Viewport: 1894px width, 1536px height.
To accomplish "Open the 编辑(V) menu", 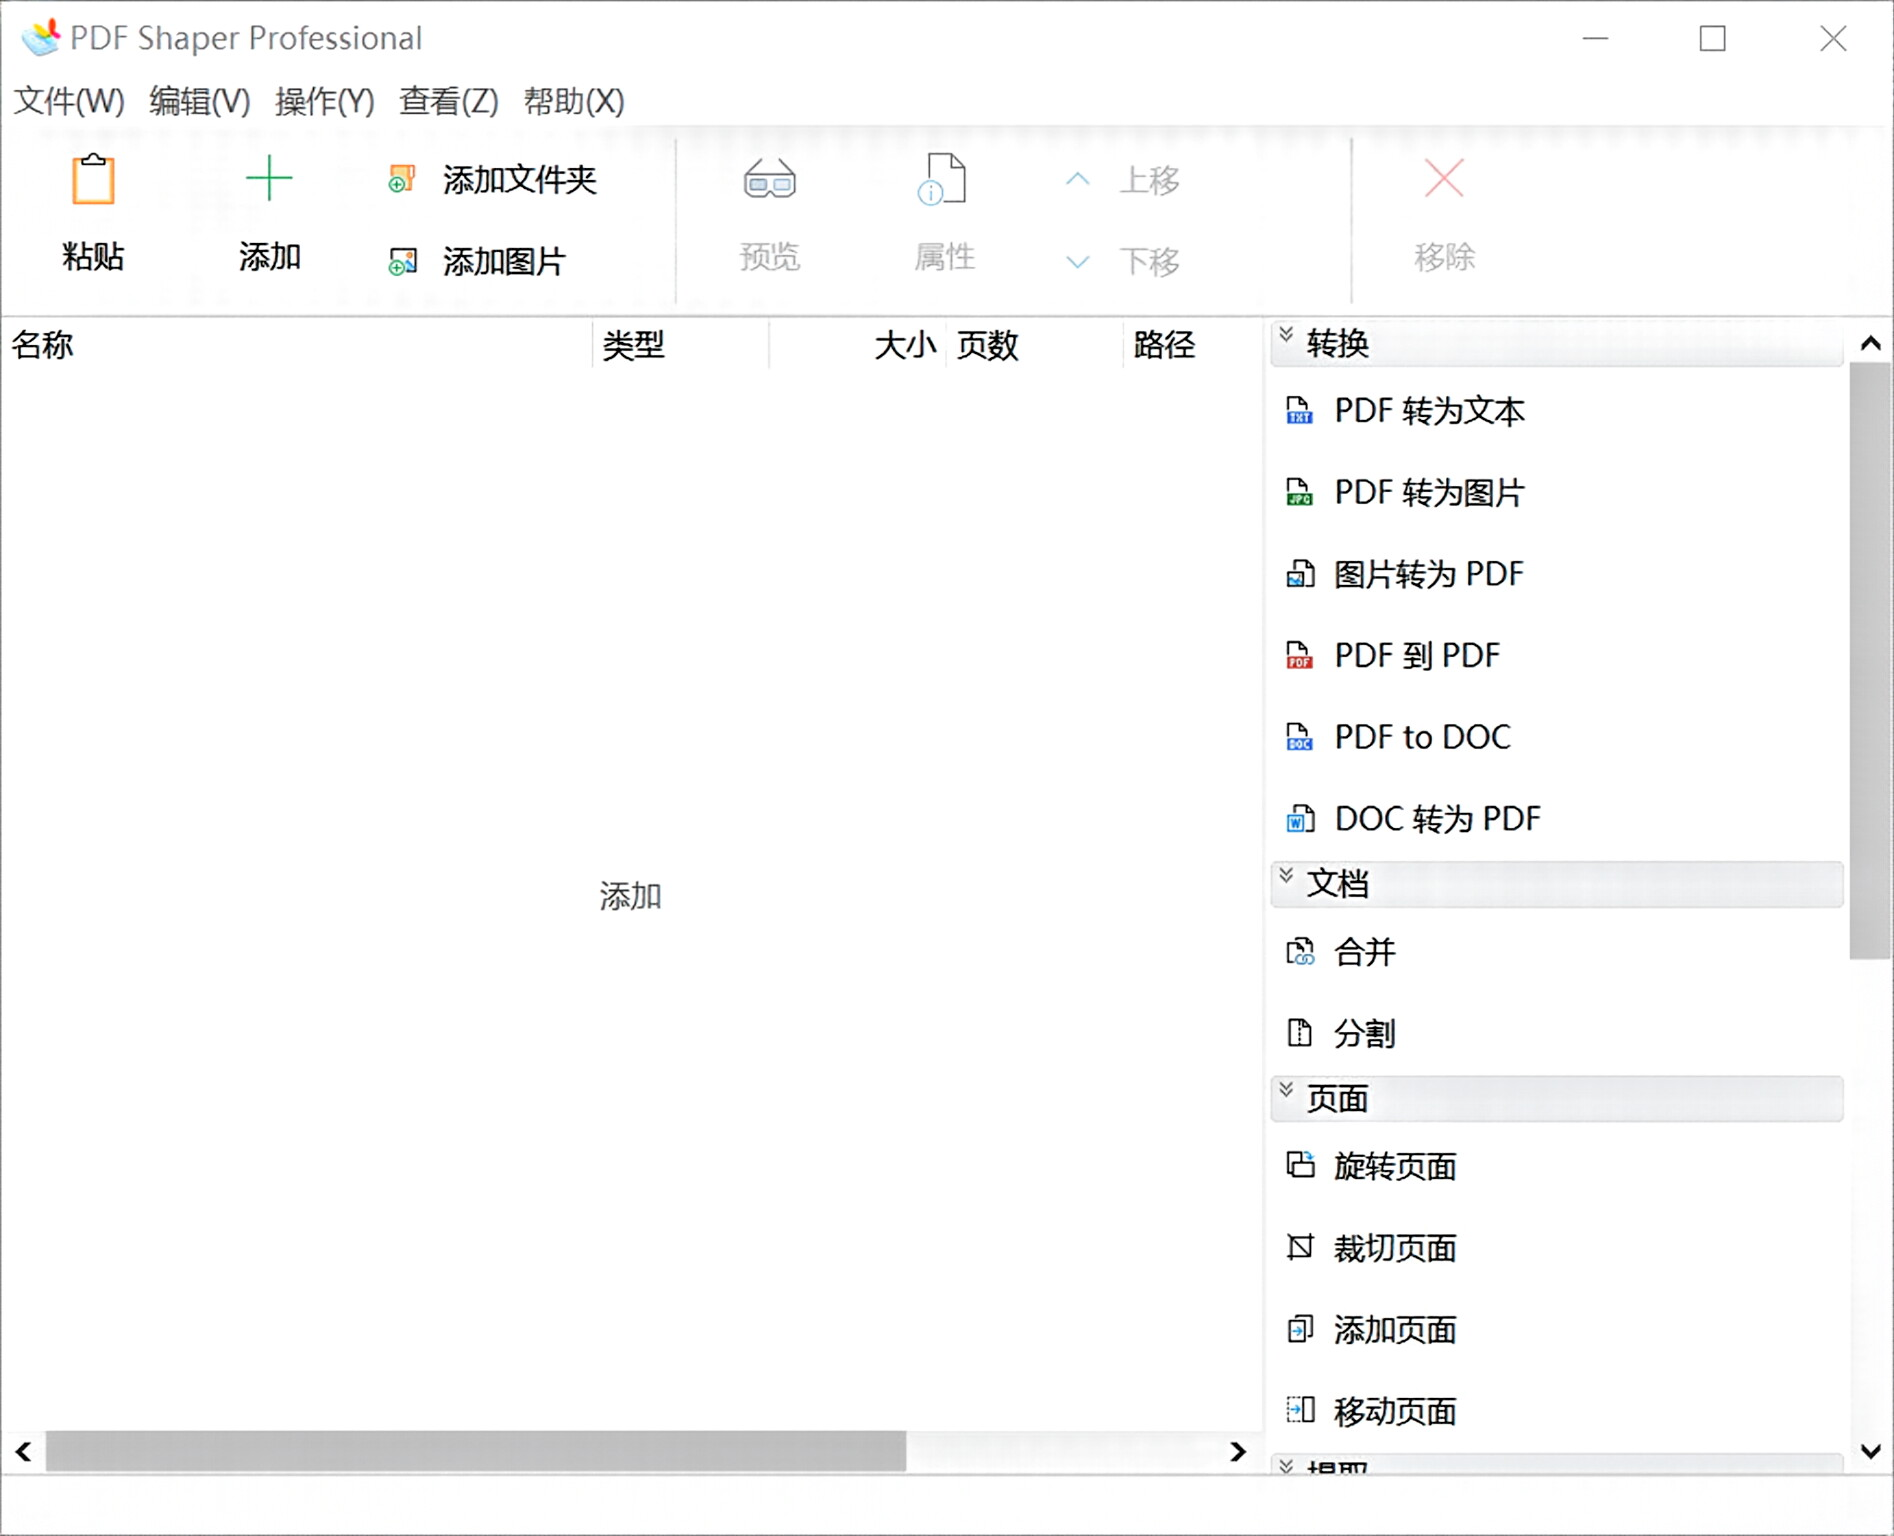I will coord(199,101).
